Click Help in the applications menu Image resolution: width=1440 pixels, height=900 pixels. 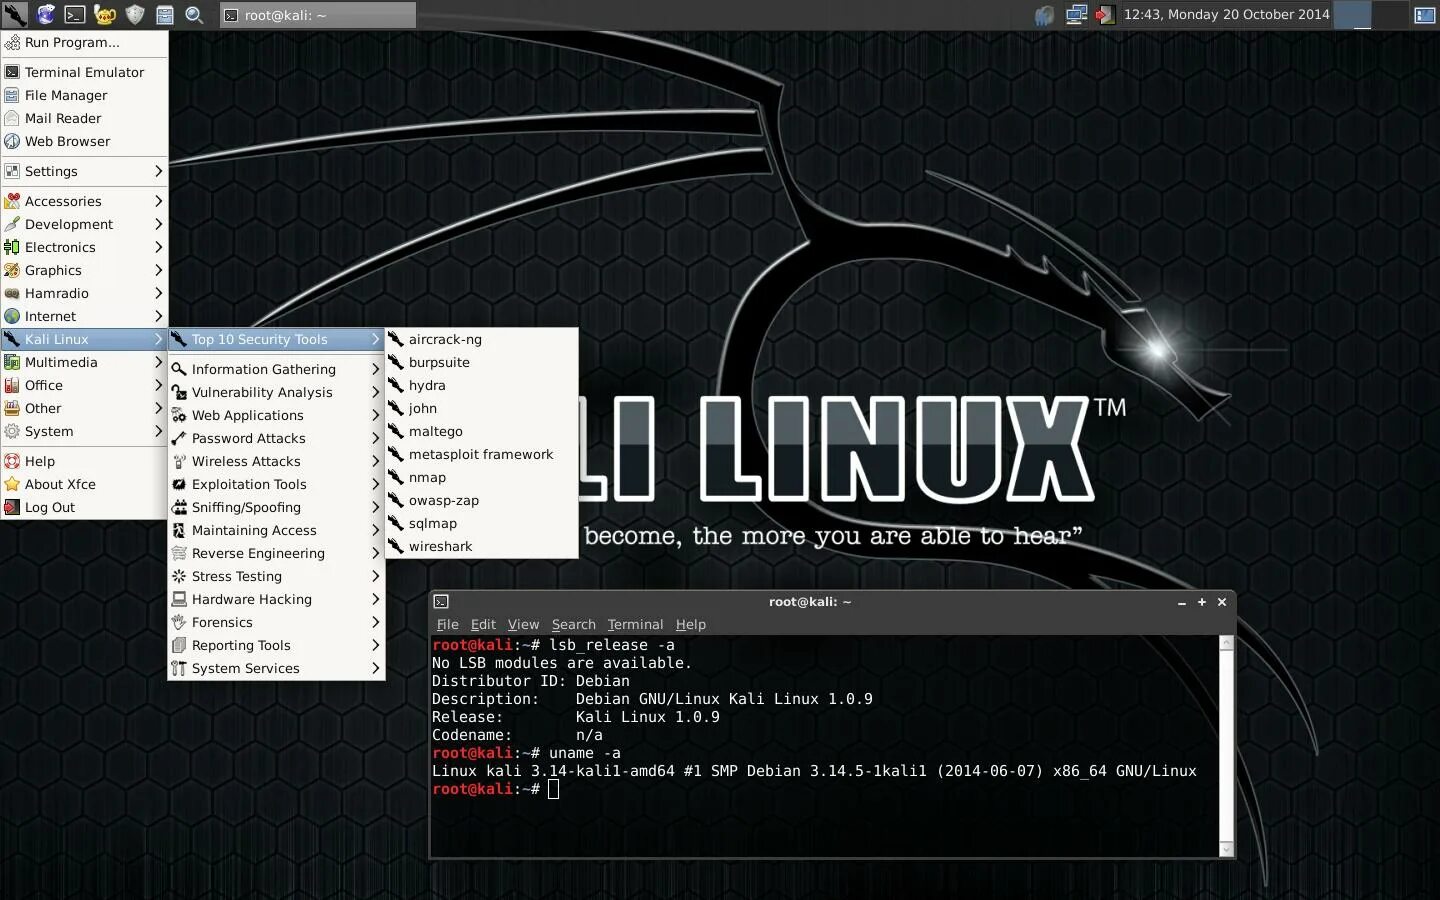point(84,461)
